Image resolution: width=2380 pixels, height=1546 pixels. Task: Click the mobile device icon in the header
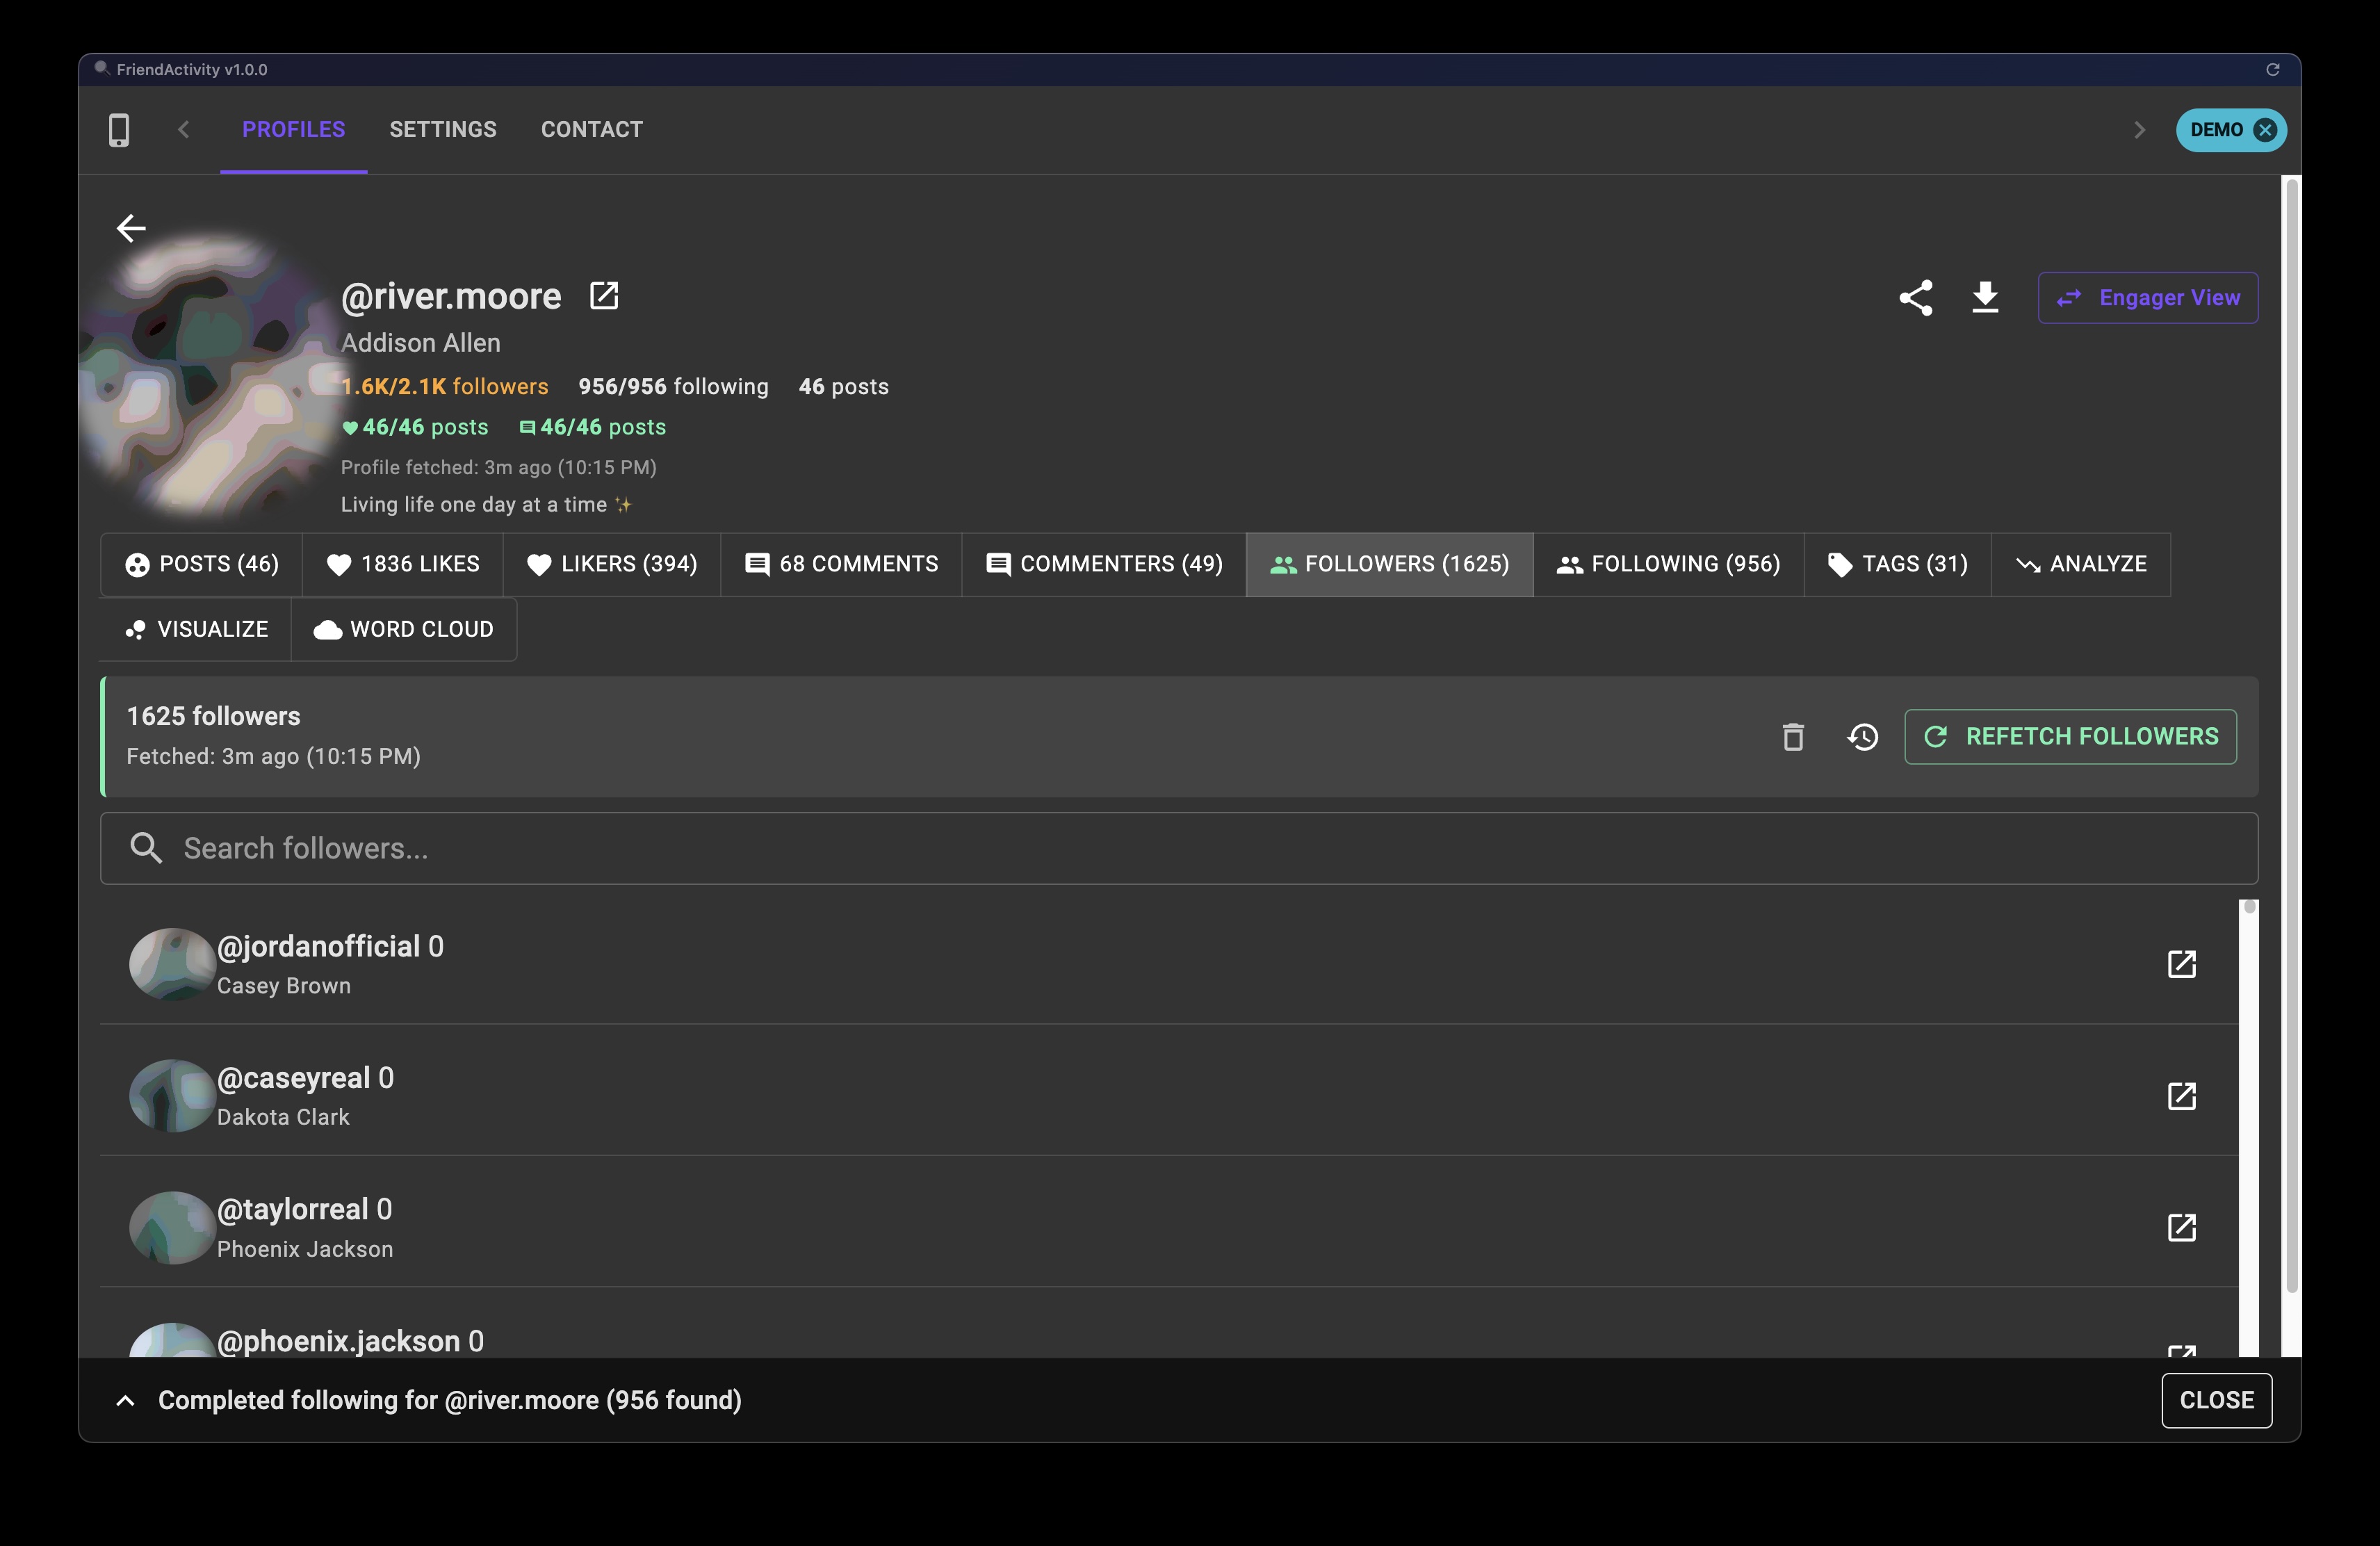[x=119, y=129]
